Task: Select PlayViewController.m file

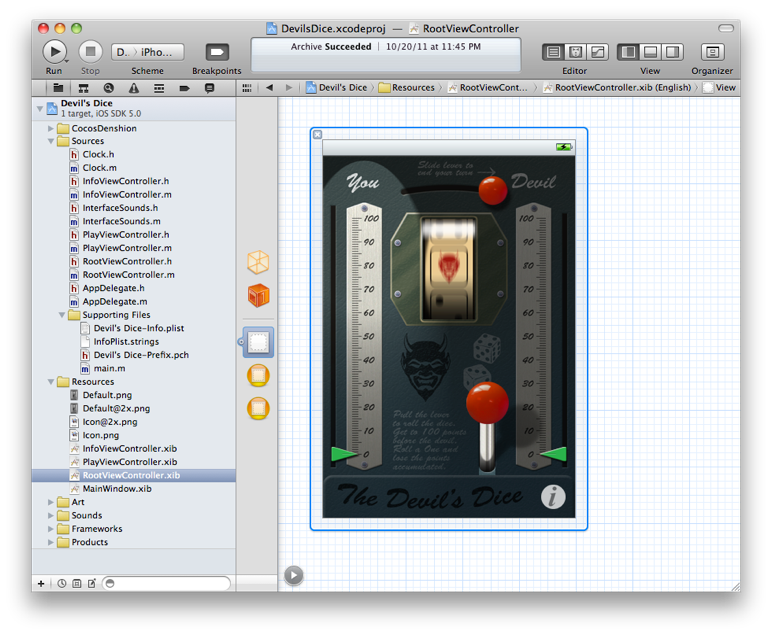Action: (x=127, y=248)
